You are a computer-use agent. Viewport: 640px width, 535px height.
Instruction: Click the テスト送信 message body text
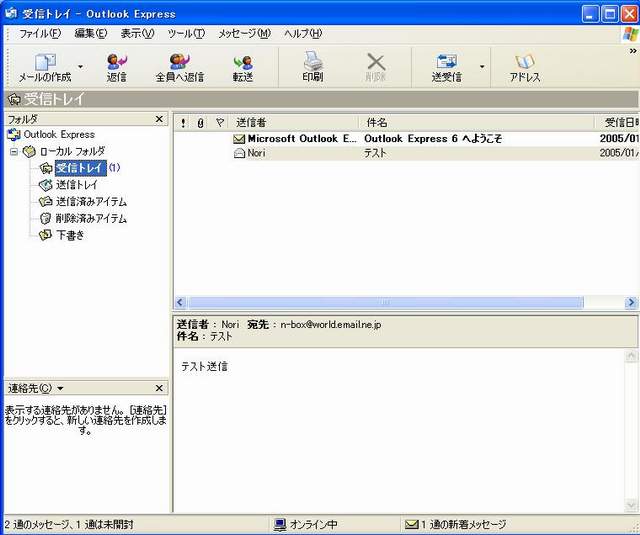[204, 366]
